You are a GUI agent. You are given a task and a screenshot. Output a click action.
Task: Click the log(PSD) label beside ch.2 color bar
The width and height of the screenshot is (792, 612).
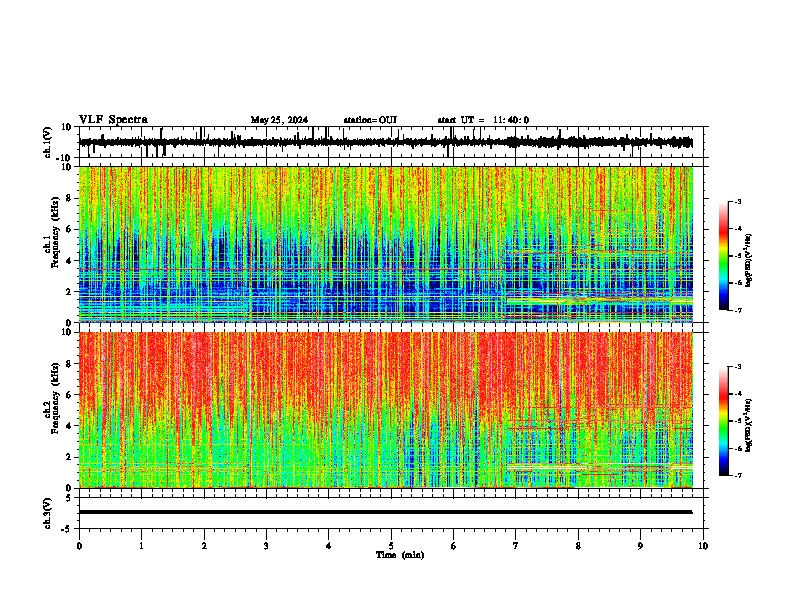pyautogui.click(x=749, y=425)
